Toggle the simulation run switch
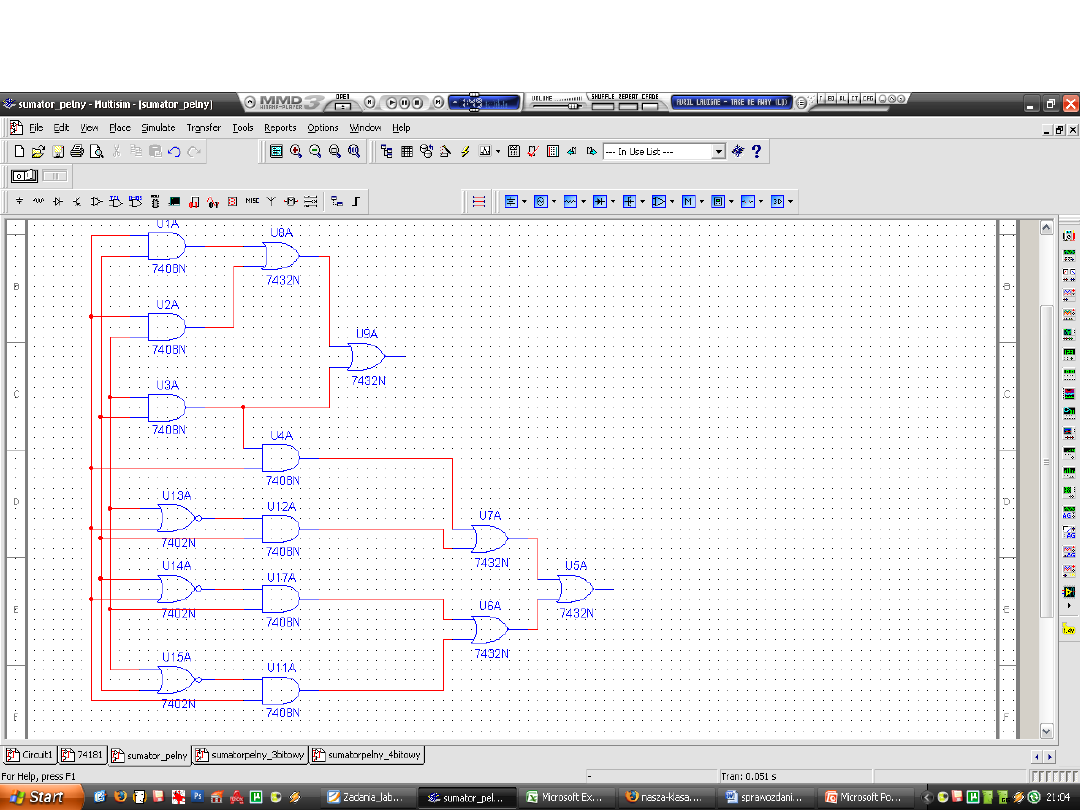Screen dimensions: 1080x810 [25, 176]
